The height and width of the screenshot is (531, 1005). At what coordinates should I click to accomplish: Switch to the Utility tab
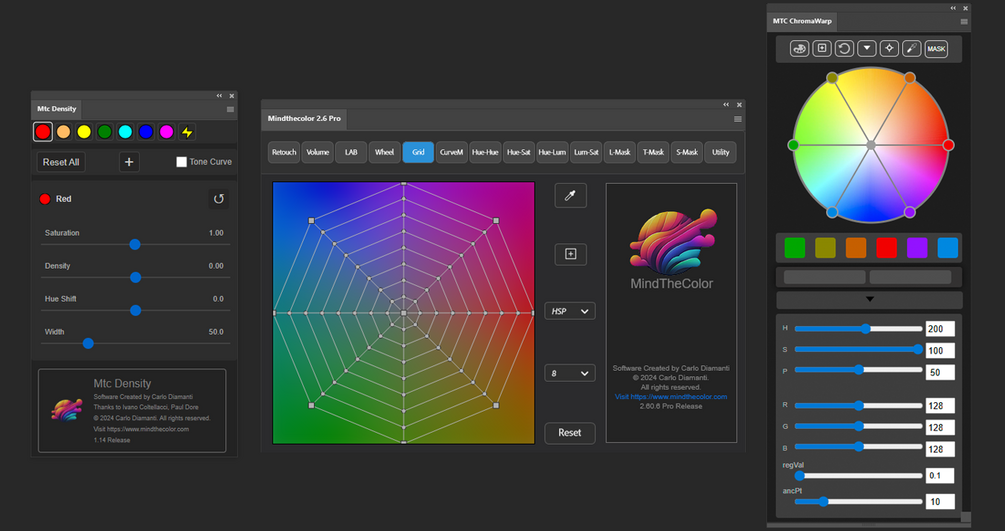pos(720,152)
